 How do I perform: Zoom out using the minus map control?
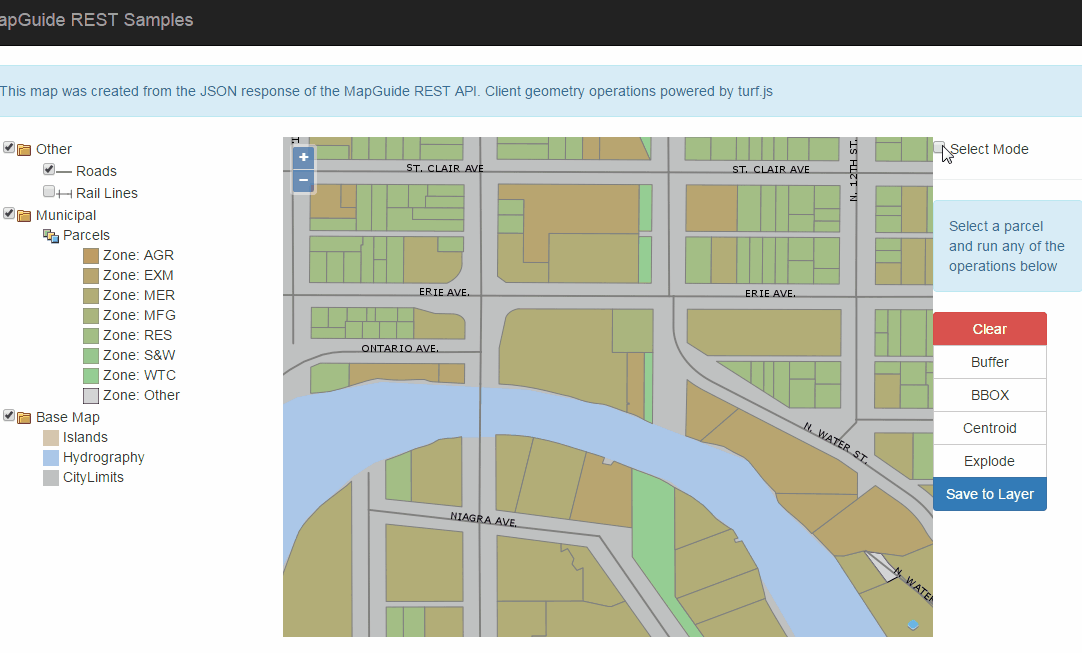[x=303, y=180]
